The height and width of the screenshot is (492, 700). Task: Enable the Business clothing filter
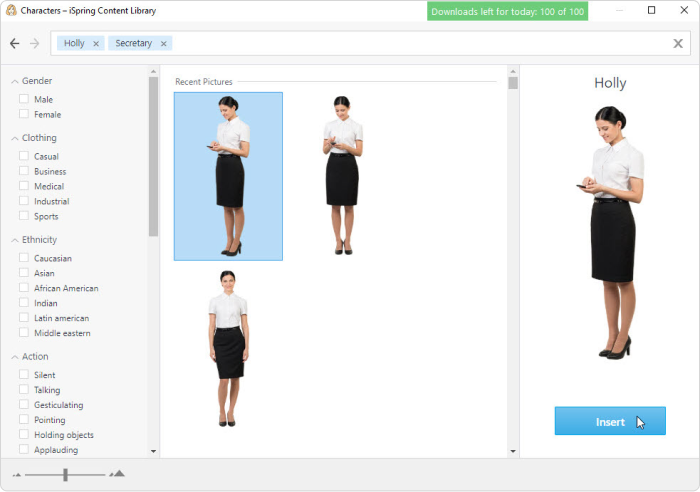[24, 171]
